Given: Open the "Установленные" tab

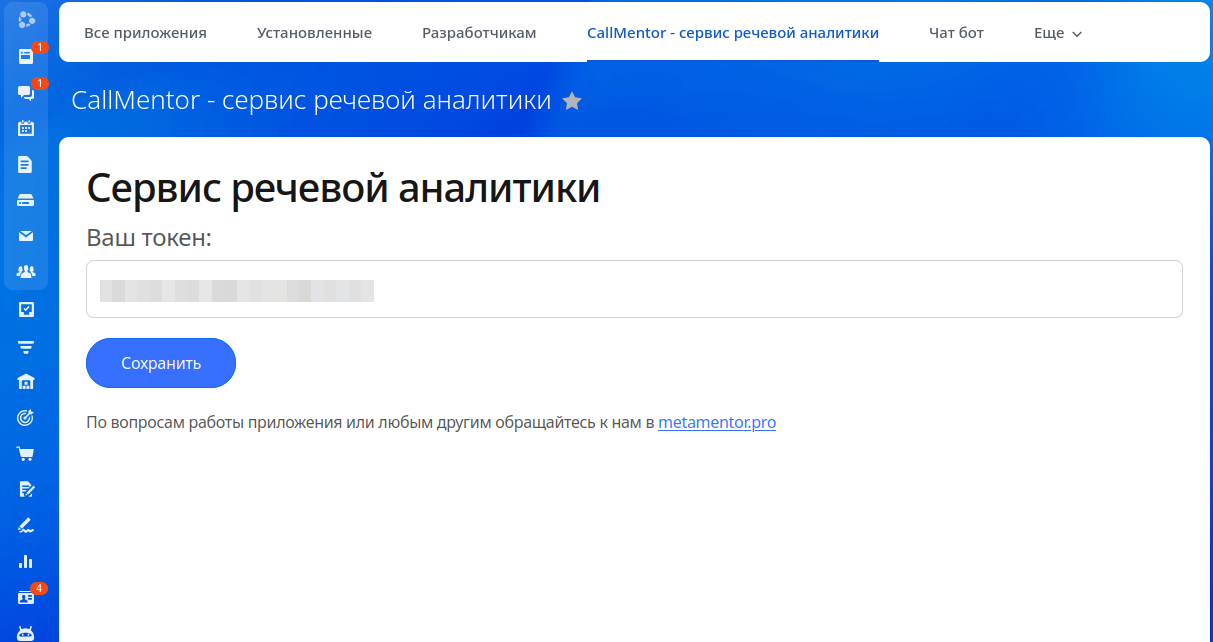Looking at the screenshot, I should (314, 33).
